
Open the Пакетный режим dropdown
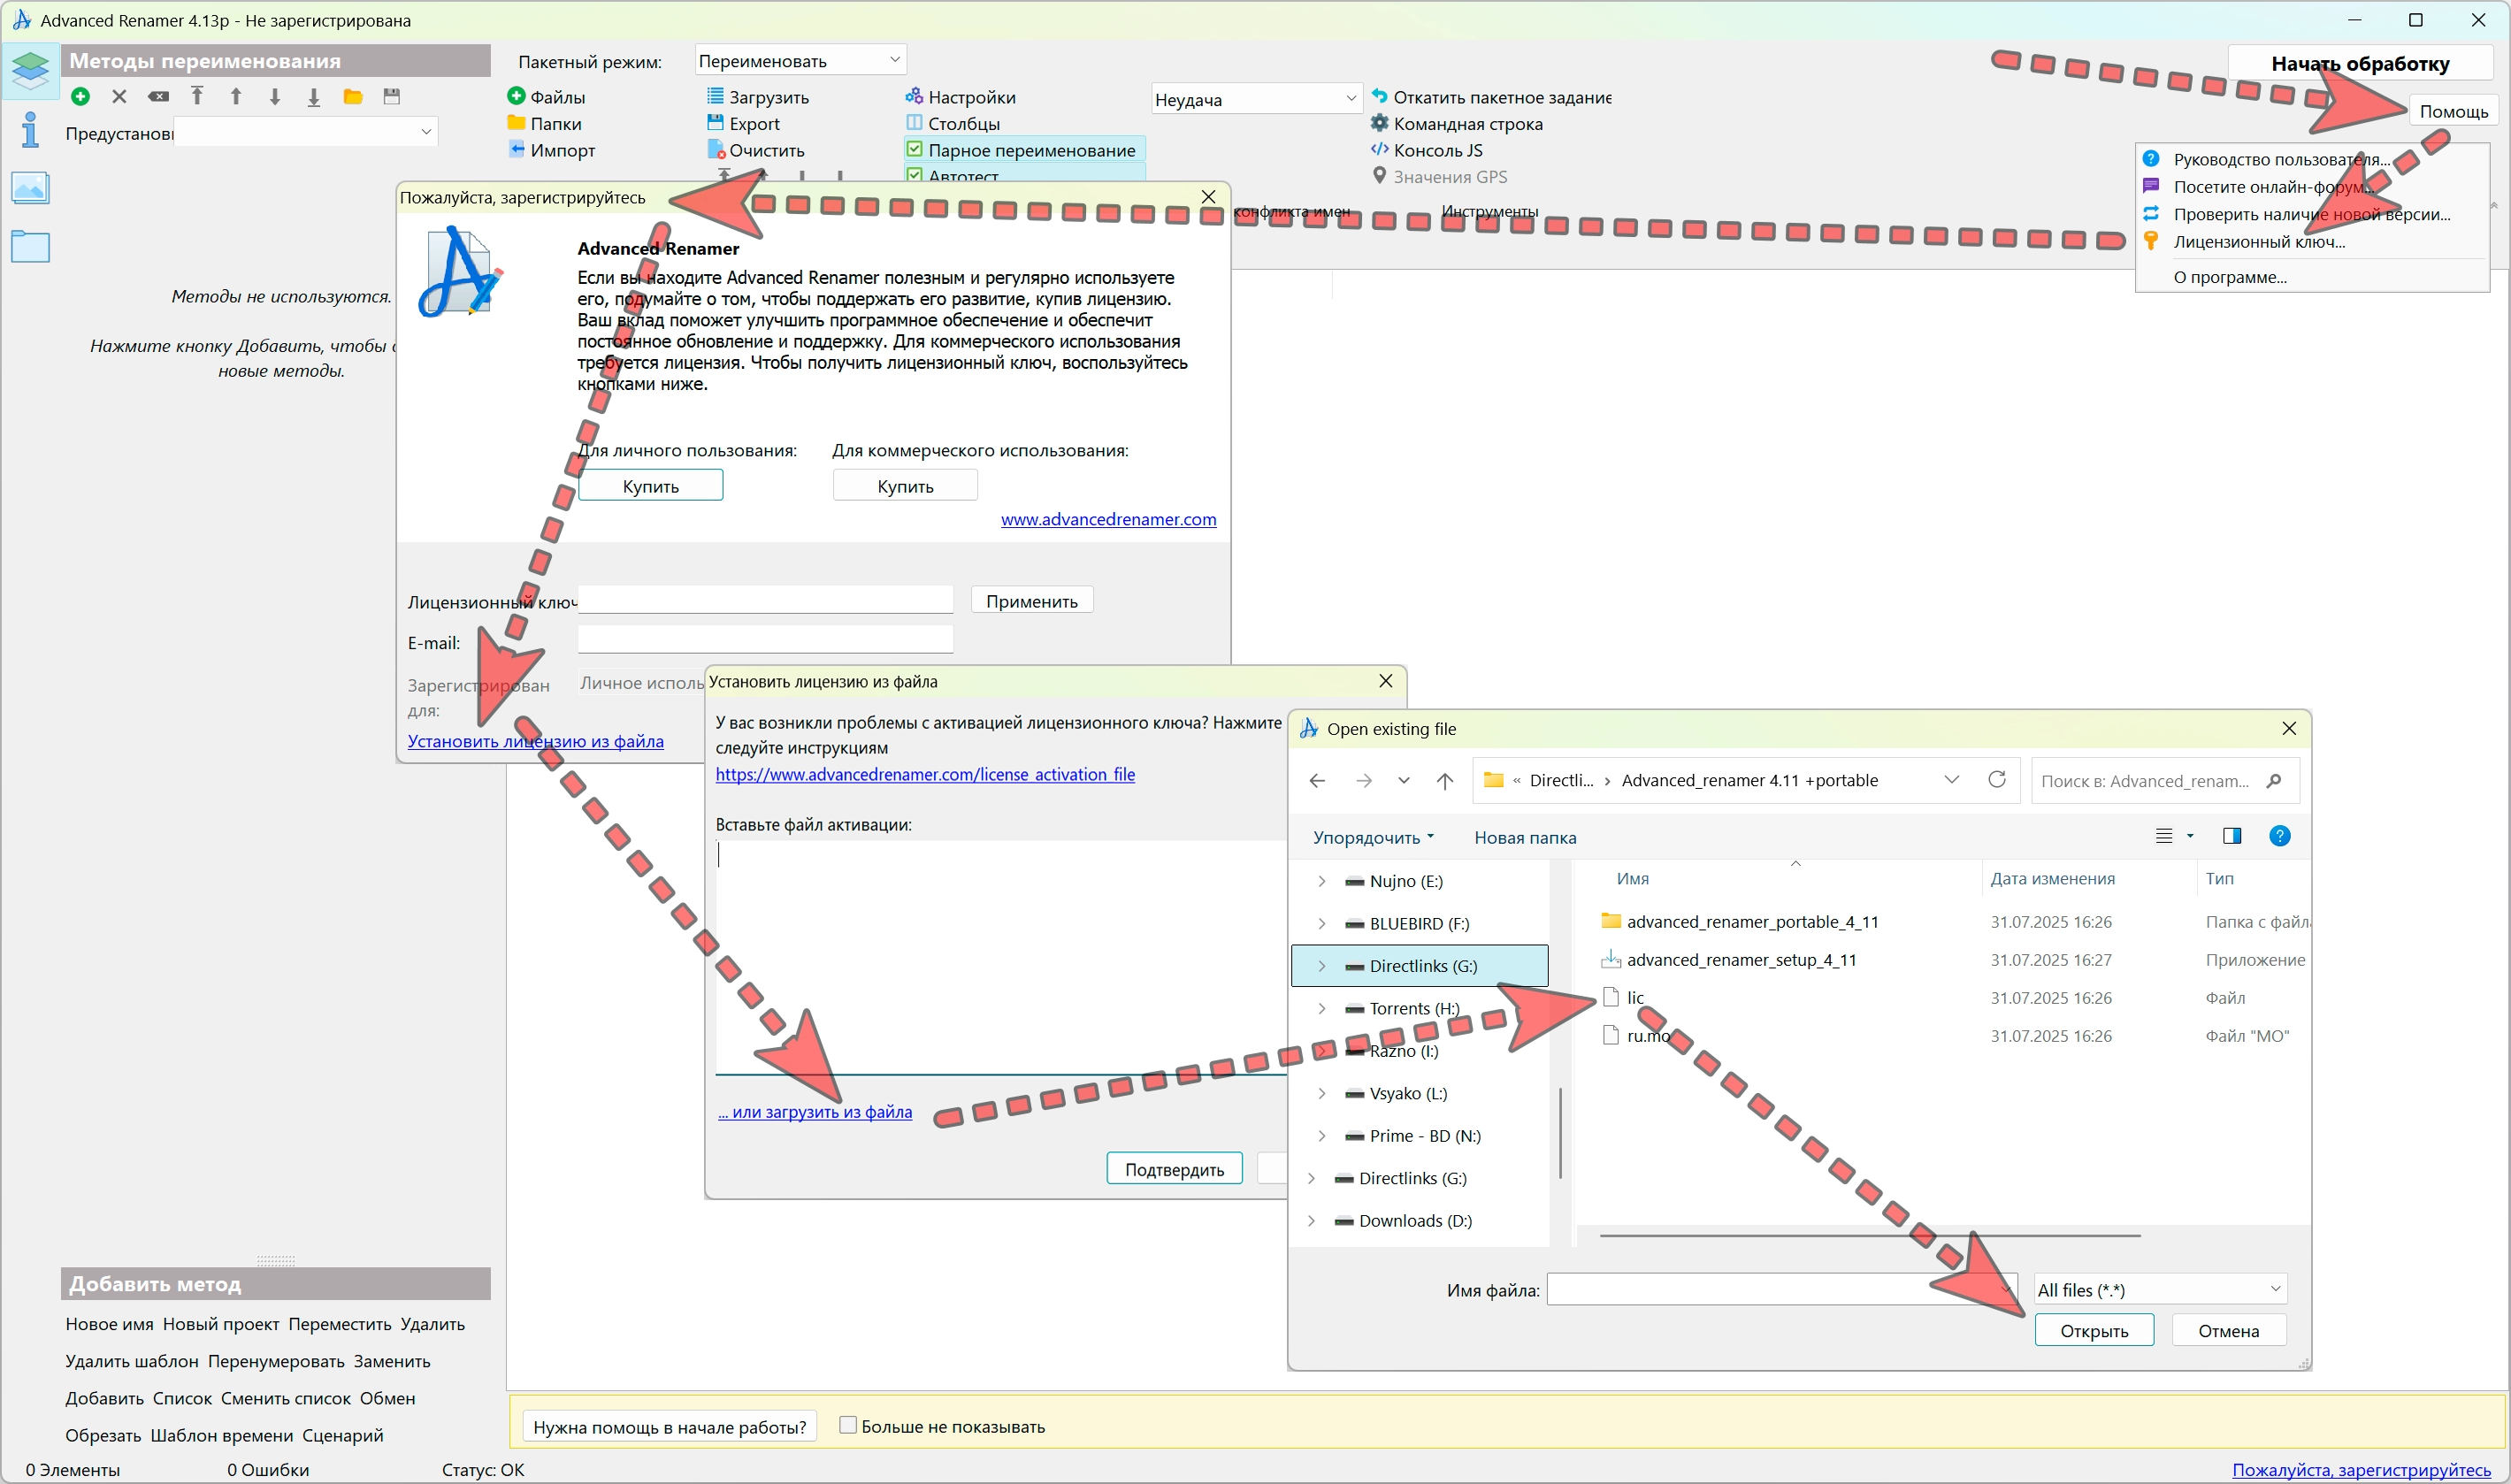[799, 60]
